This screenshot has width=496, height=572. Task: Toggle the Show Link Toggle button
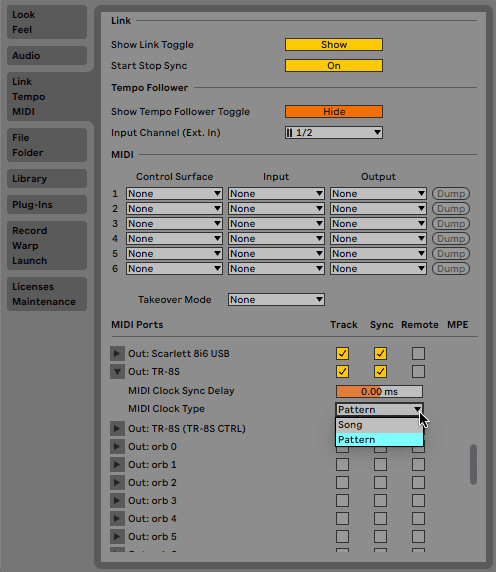(334, 45)
